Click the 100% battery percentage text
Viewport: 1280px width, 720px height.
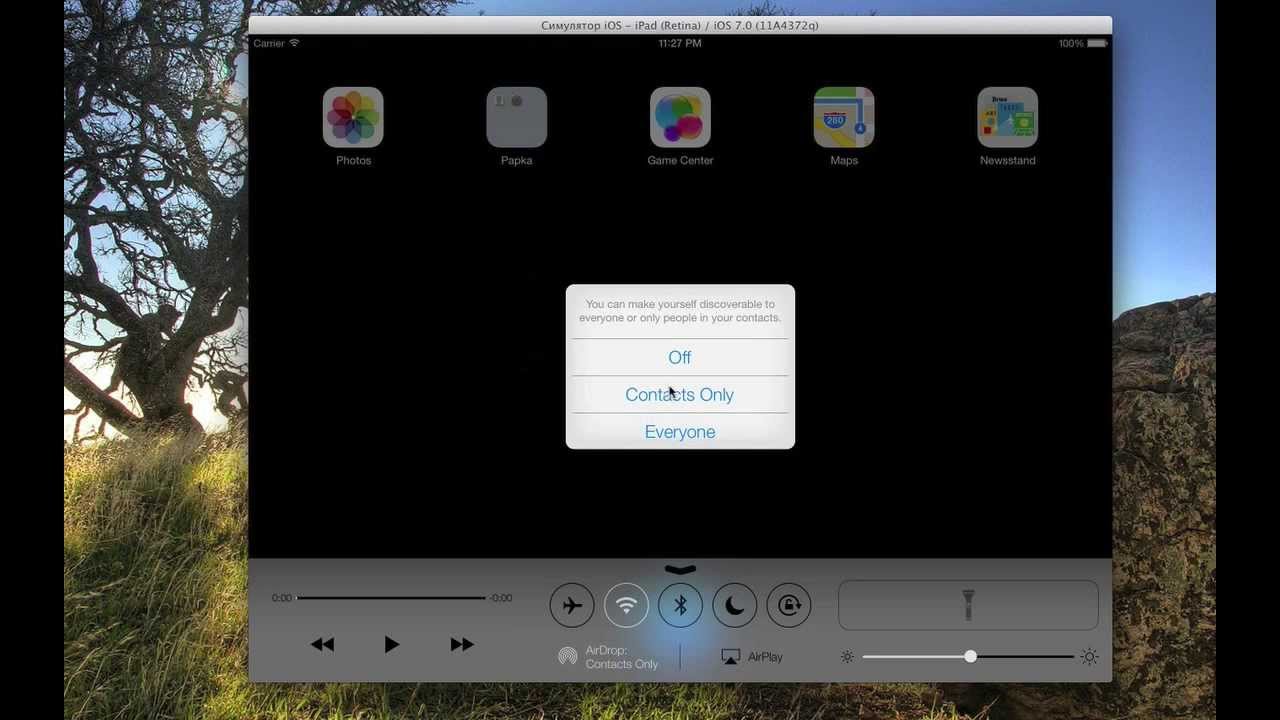click(x=1071, y=44)
